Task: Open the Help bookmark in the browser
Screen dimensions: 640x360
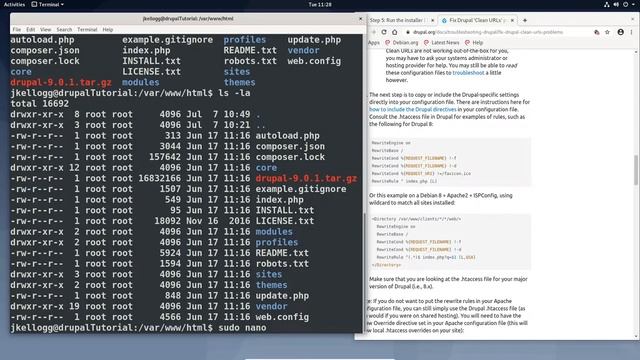Action: 474,42
